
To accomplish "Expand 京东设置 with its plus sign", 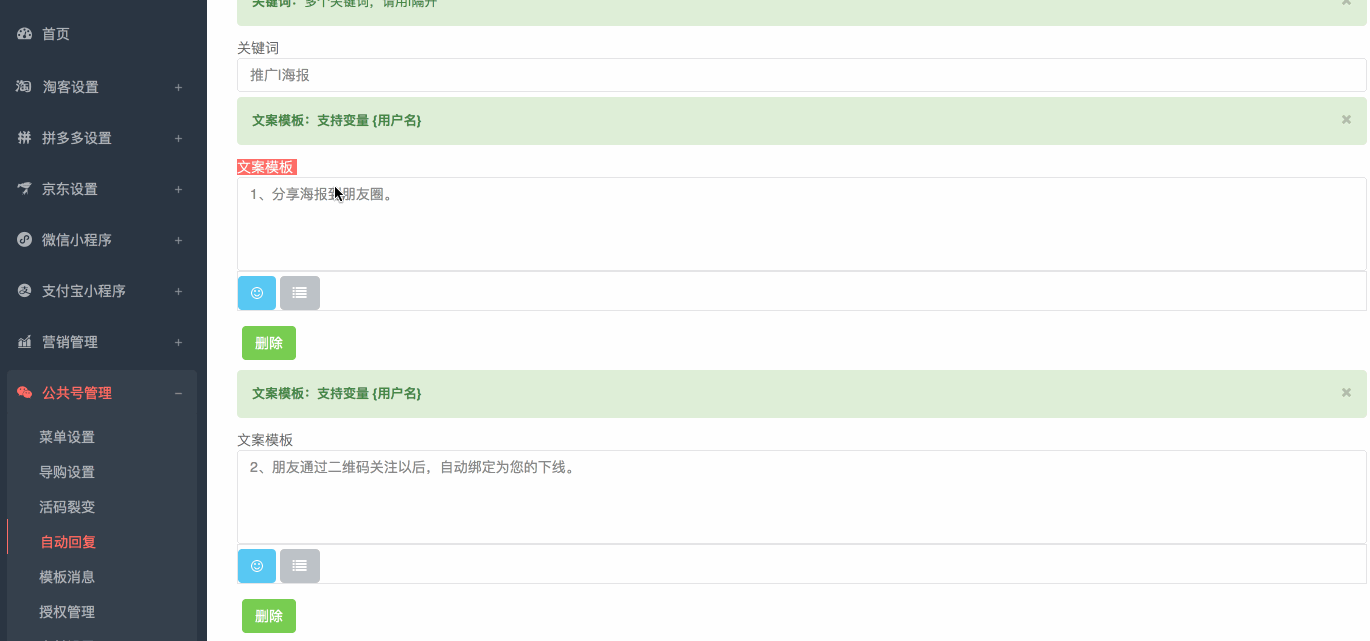I will pos(179,189).
